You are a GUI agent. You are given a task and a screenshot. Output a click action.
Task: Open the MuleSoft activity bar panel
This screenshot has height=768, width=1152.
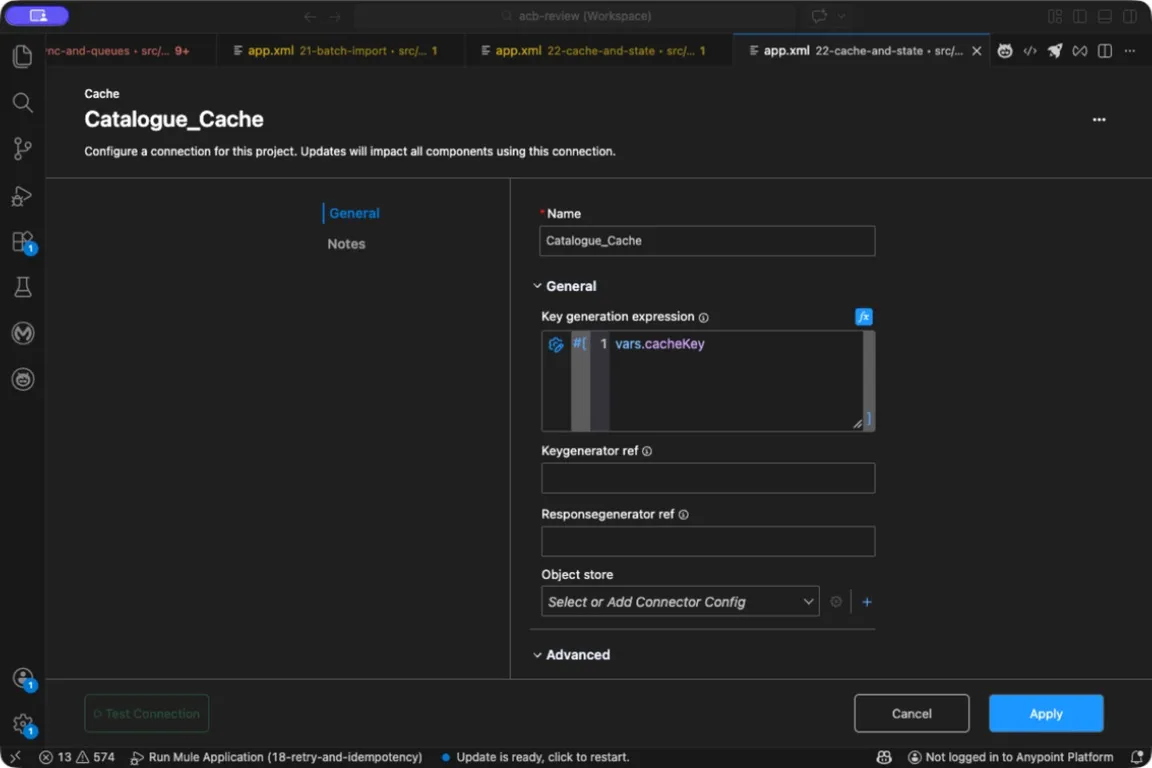tap(23, 334)
